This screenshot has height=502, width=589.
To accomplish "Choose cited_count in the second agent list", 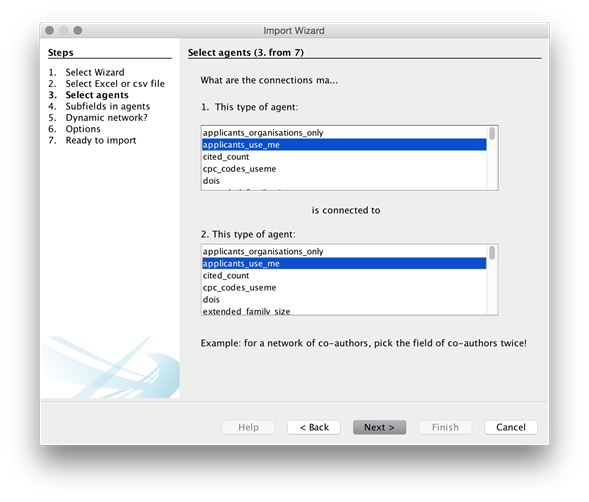I will pos(344,275).
